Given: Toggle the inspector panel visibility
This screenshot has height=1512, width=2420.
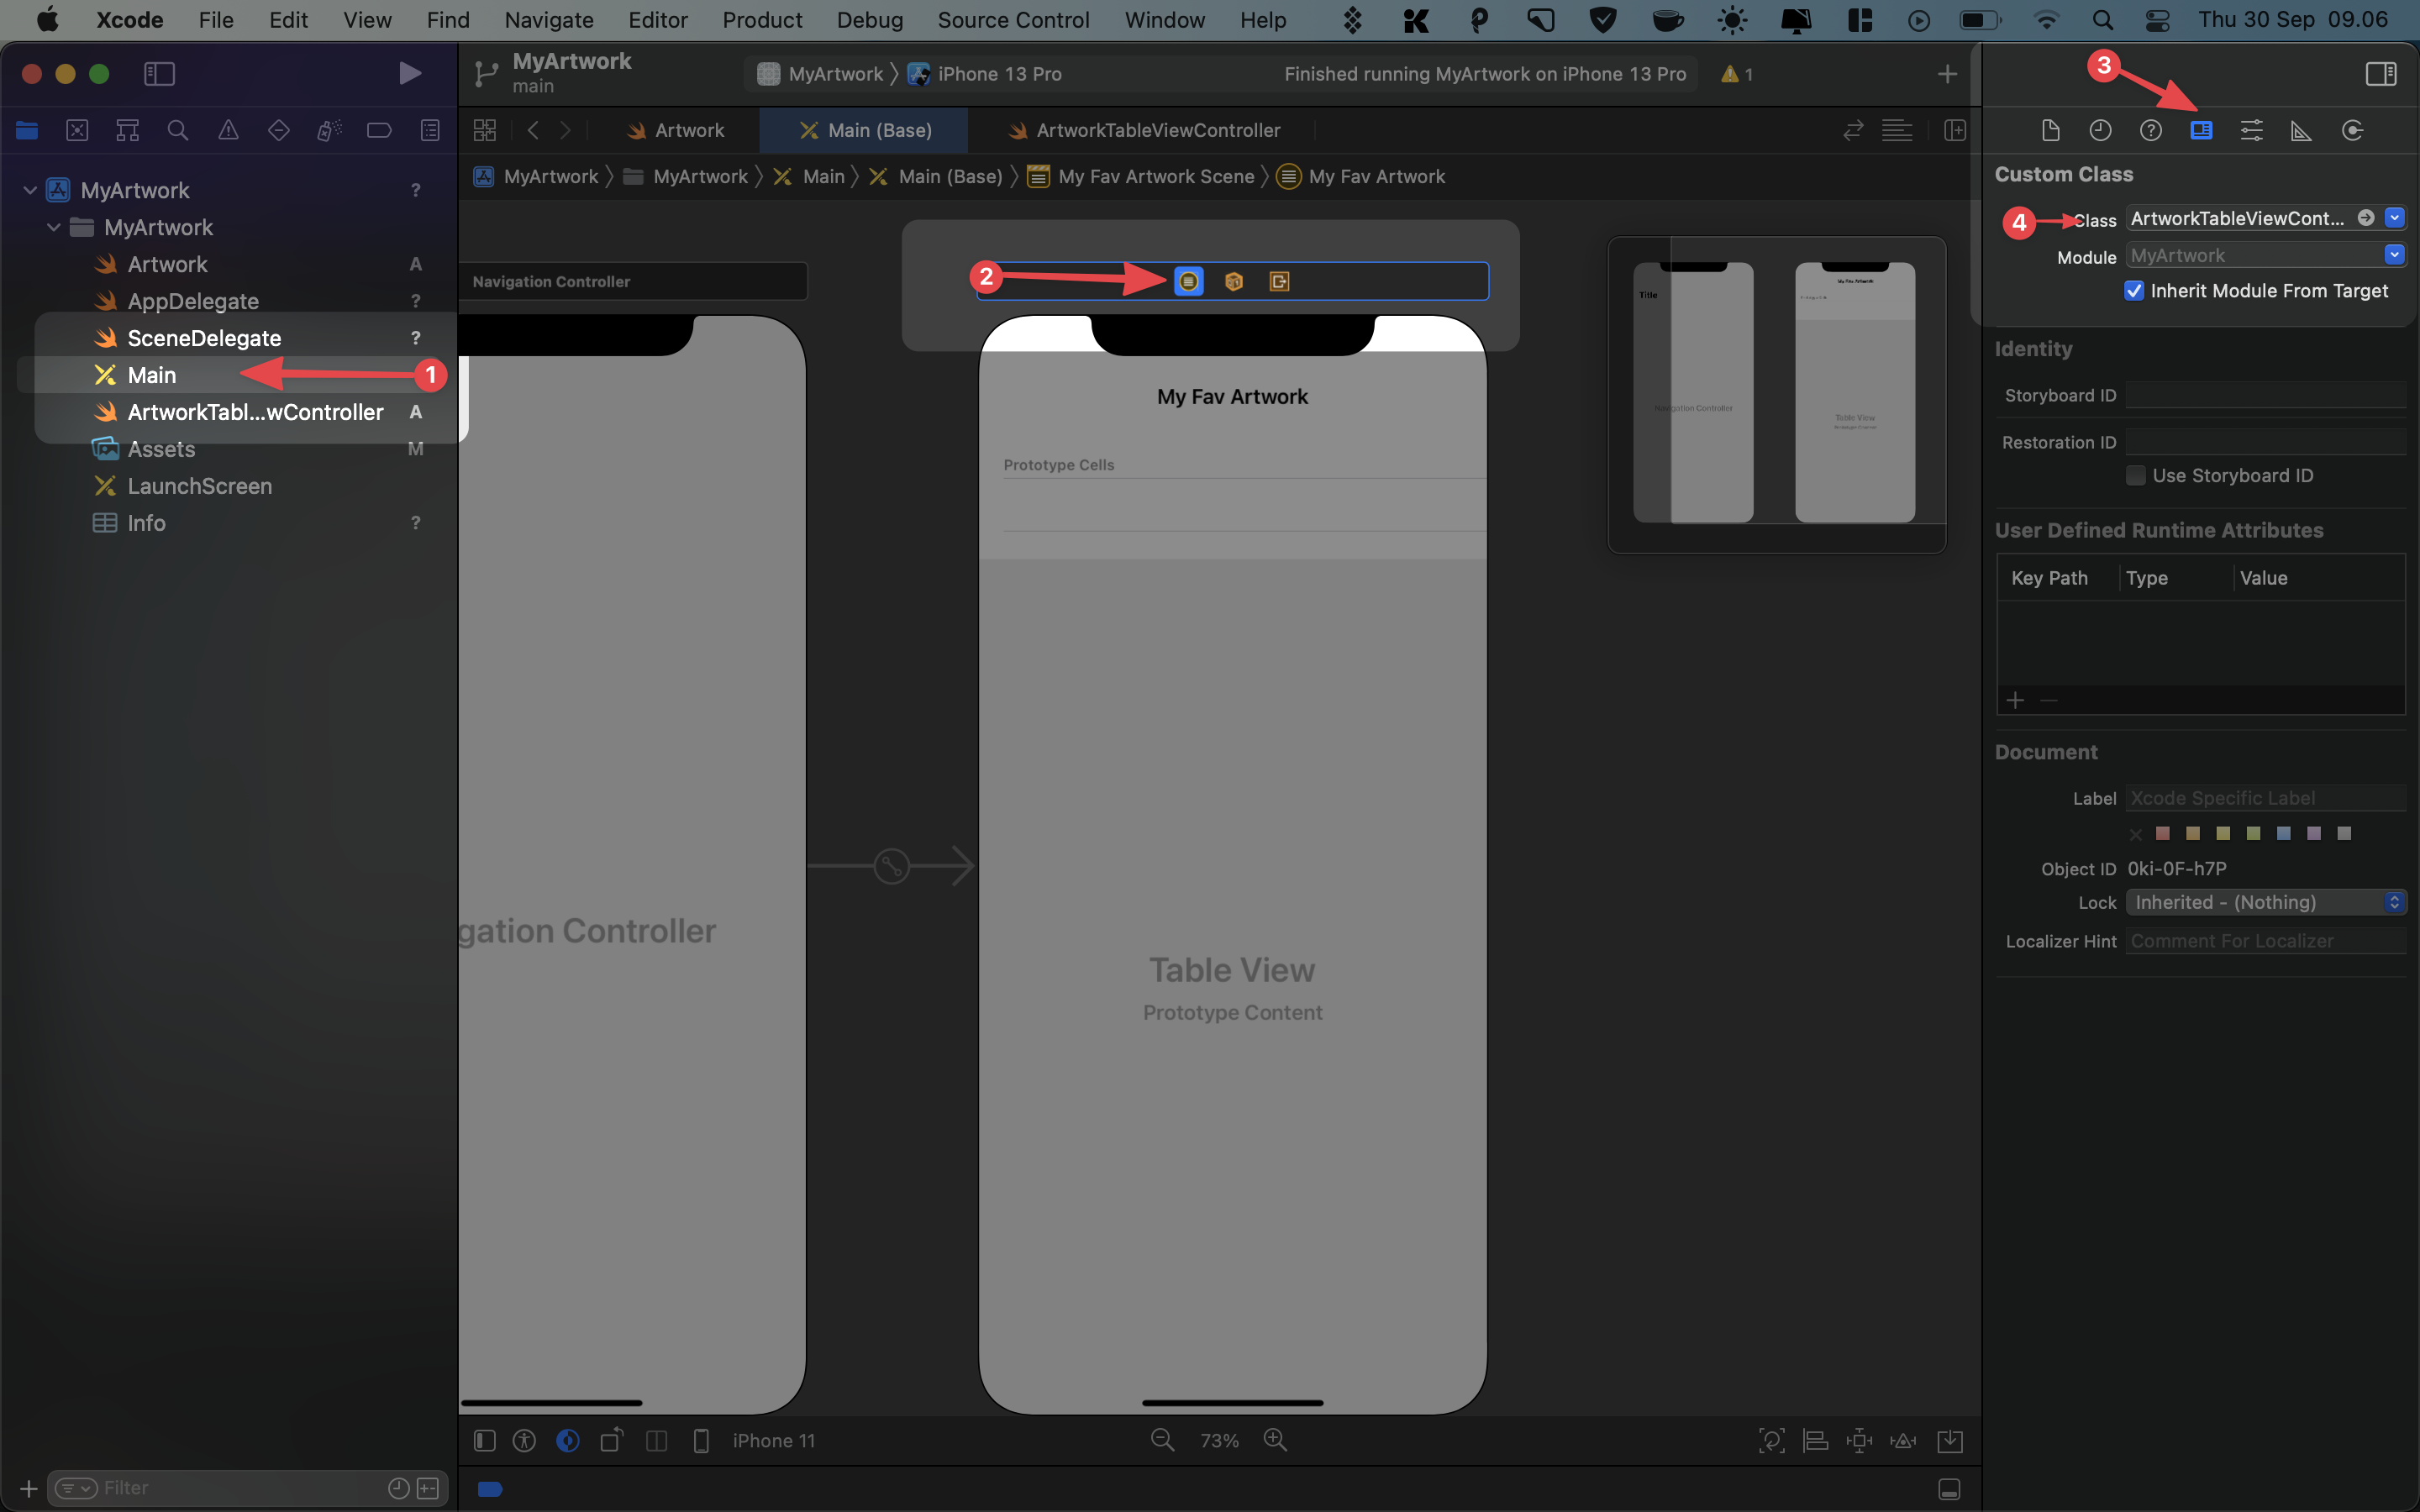Looking at the screenshot, I should click(x=2381, y=74).
